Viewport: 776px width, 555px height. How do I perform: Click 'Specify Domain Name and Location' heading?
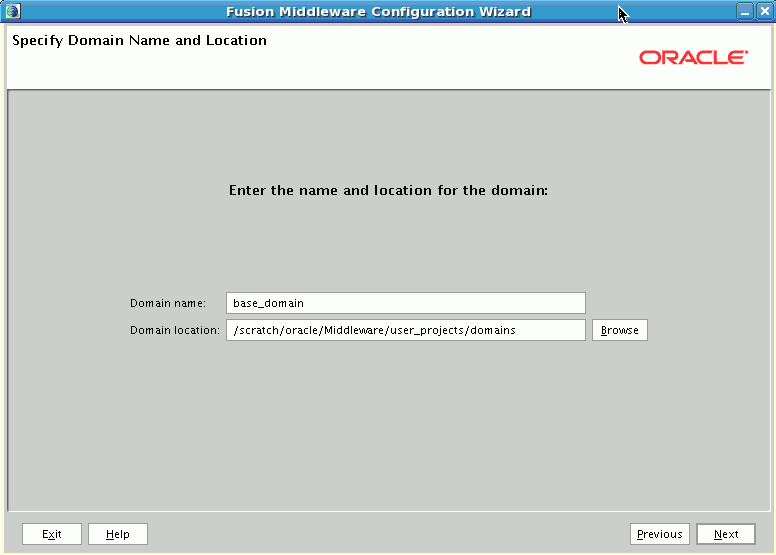(x=139, y=41)
